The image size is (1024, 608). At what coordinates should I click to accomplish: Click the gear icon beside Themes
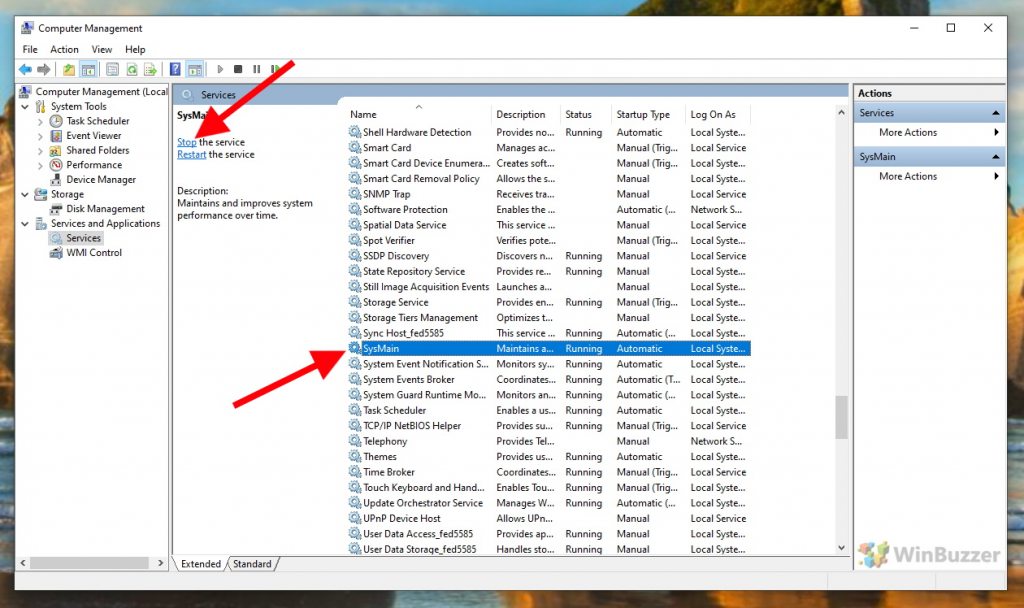[x=355, y=456]
